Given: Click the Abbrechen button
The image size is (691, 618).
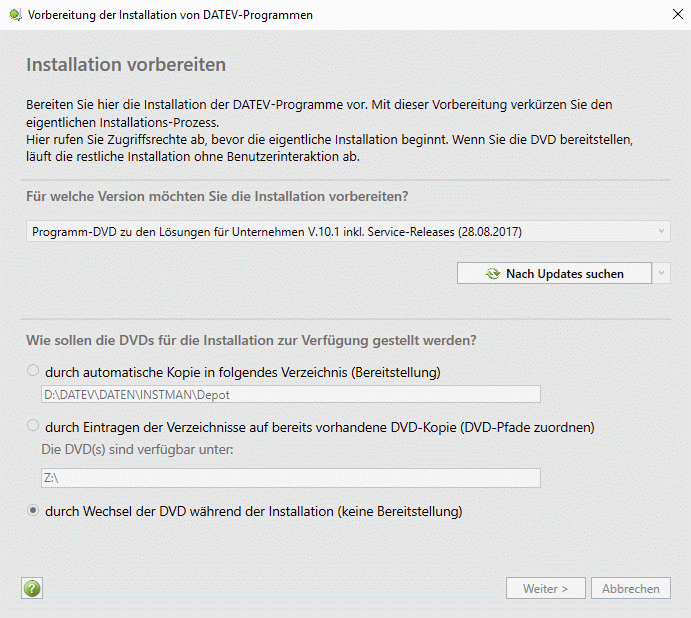Looking at the screenshot, I should click(631, 588).
